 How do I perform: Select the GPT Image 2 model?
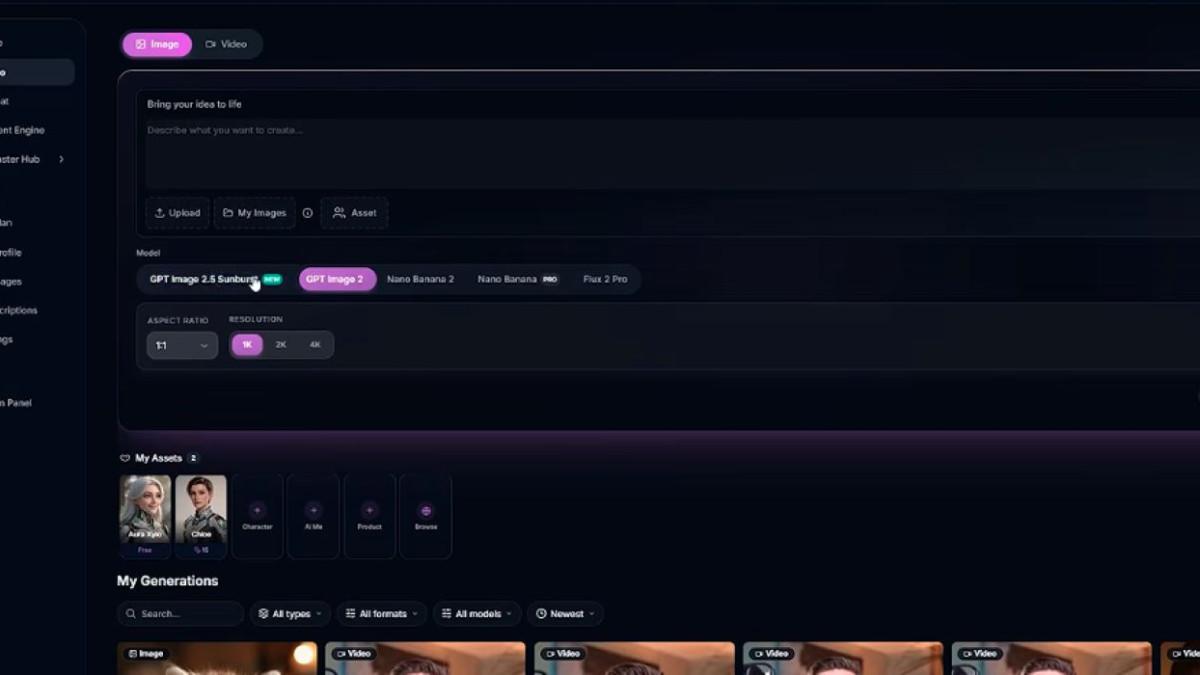337,279
